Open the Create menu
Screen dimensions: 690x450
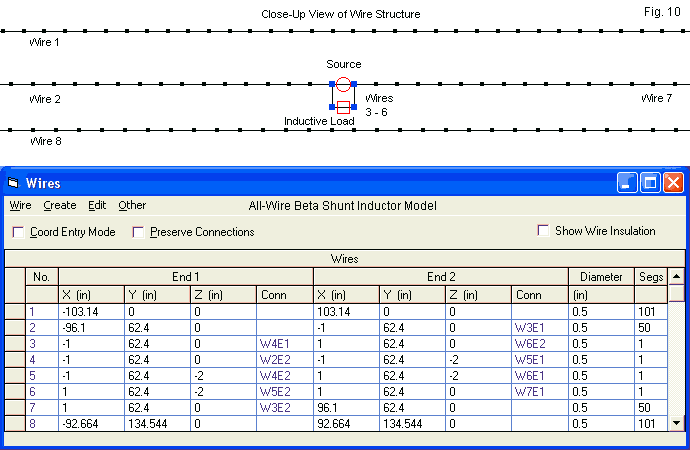click(x=60, y=205)
